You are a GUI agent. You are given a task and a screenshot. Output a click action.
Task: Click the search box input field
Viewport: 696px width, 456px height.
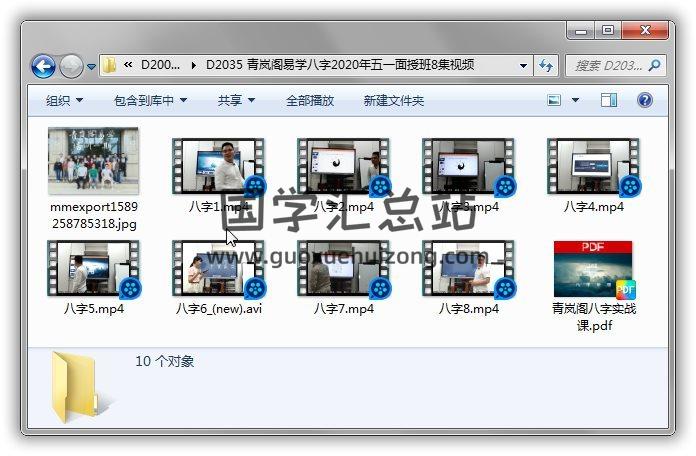612,66
